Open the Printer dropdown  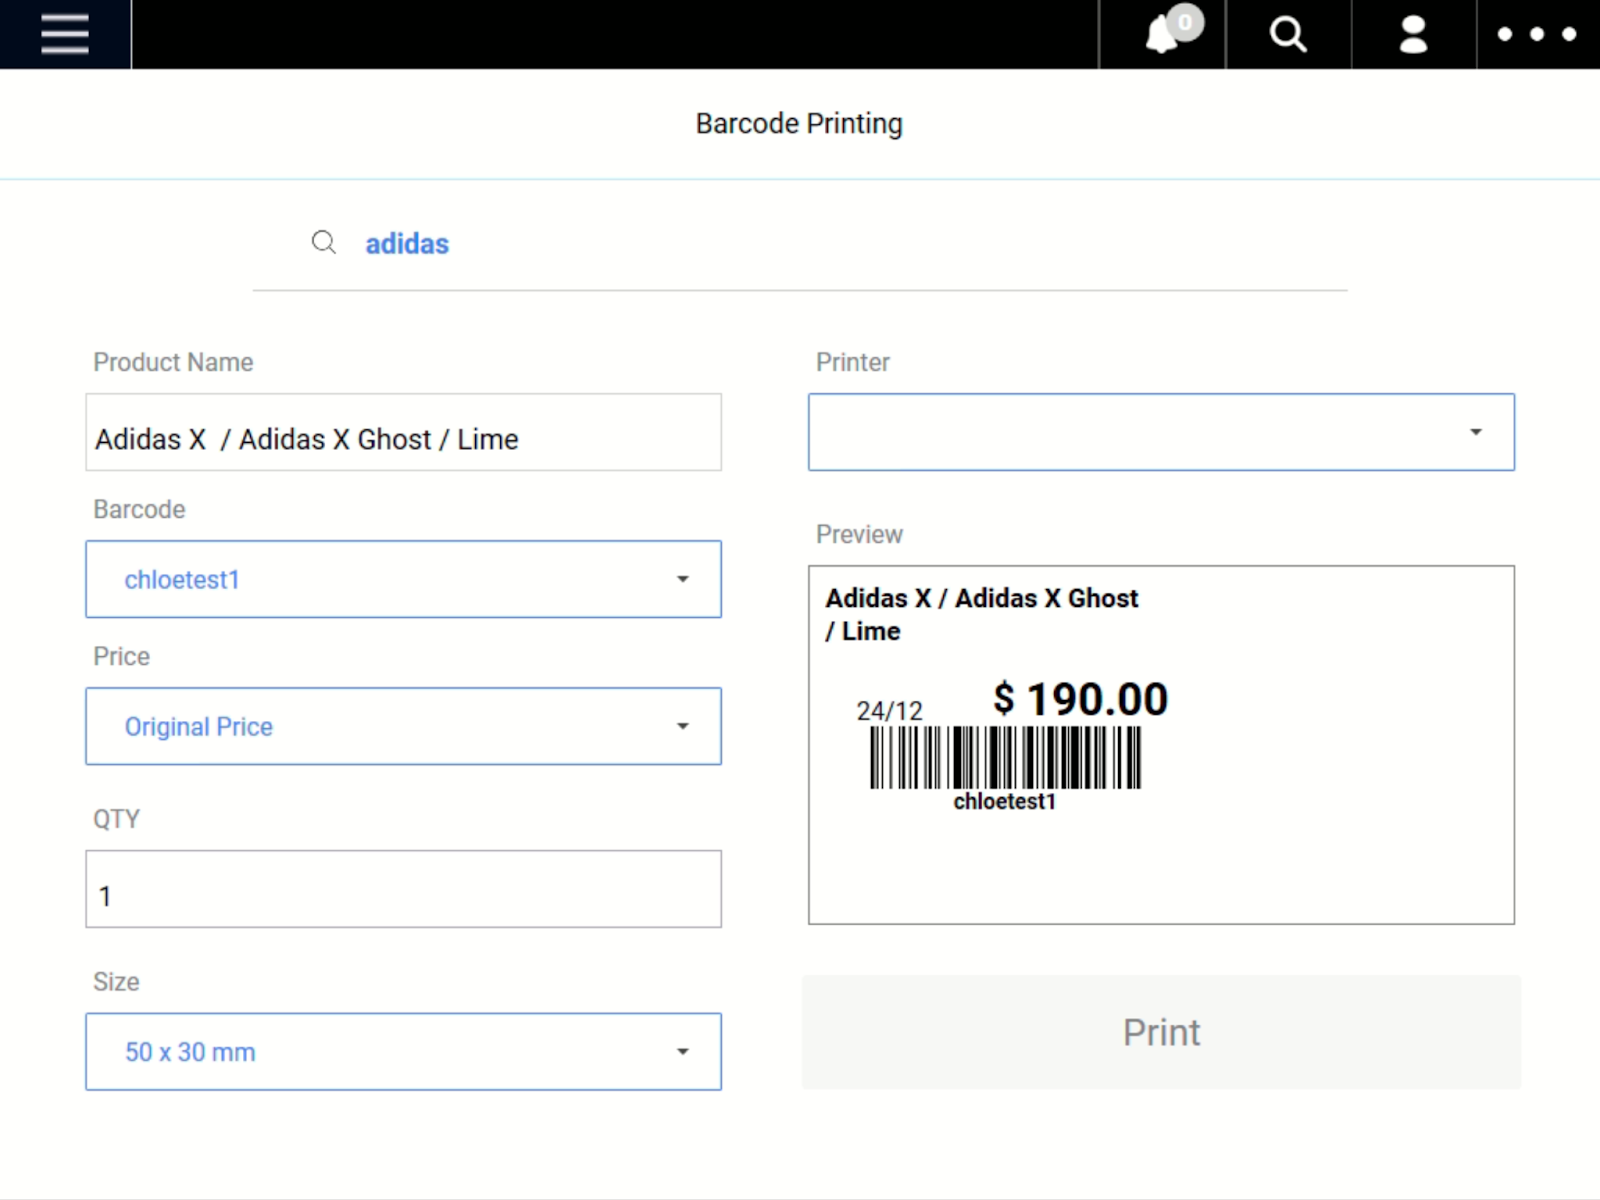point(1161,432)
